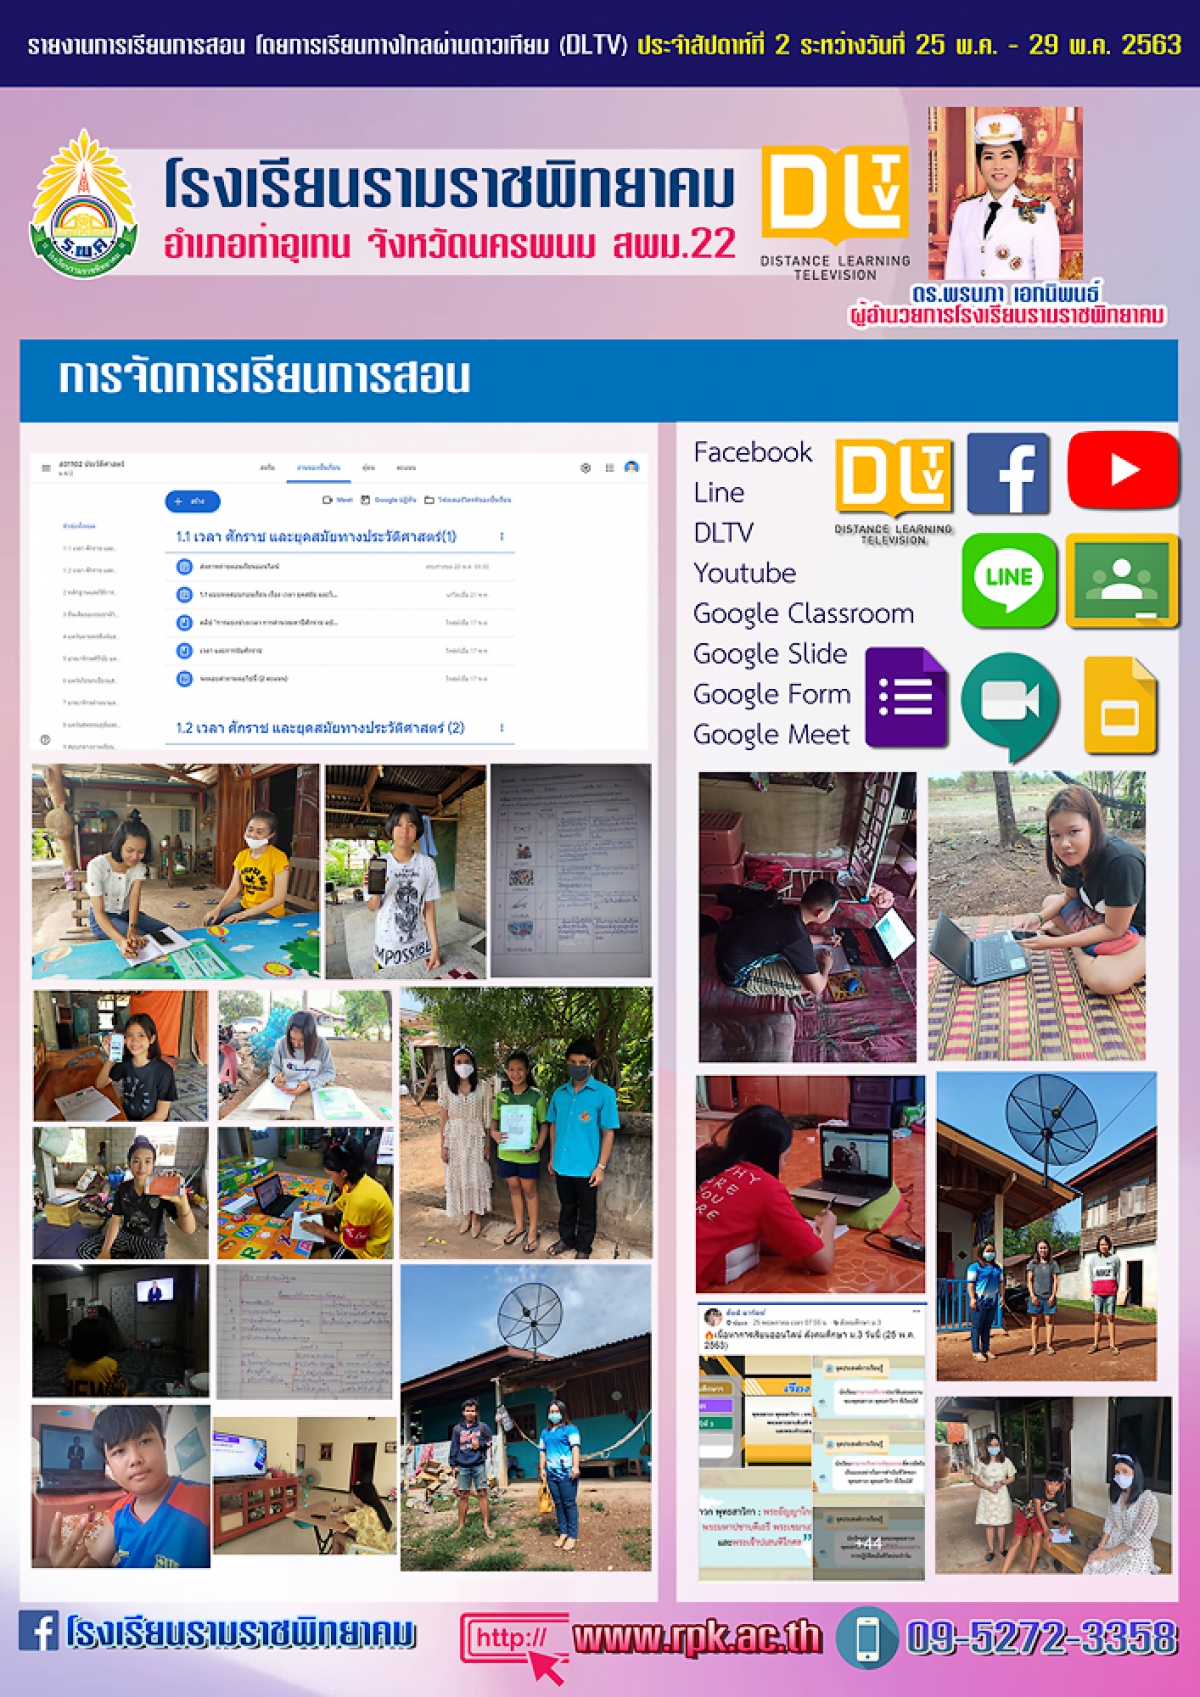Click the blue banner heading การจัดการเรียนการสอน

click(x=264, y=378)
